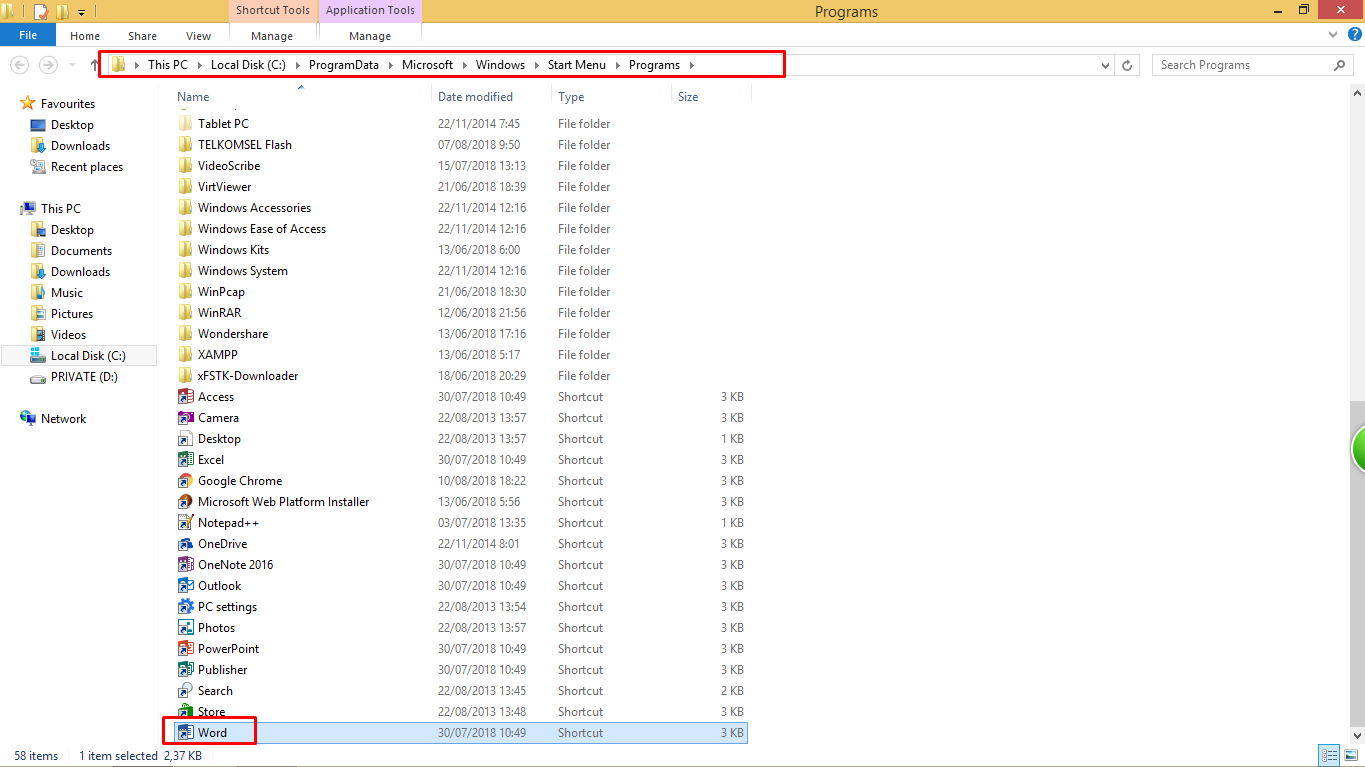The height and width of the screenshot is (767, 1365).
Task: Go back using the Back arrow
Action: point(19,65)
